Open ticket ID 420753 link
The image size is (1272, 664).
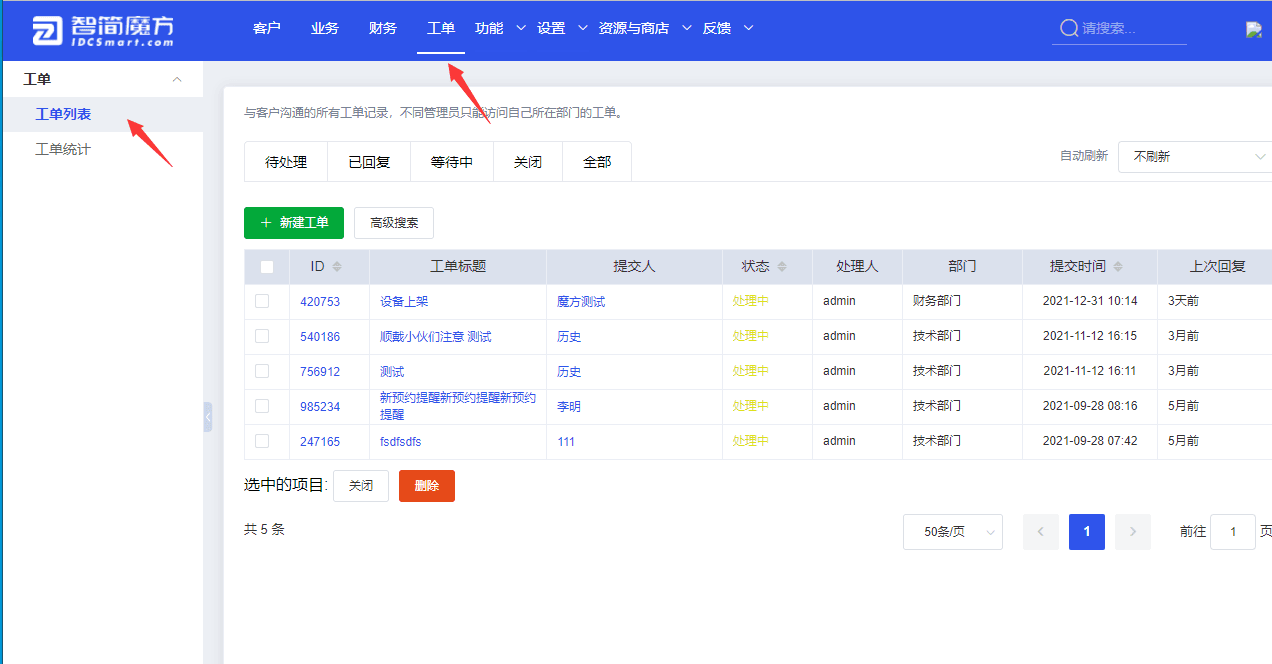click(320, 302)
